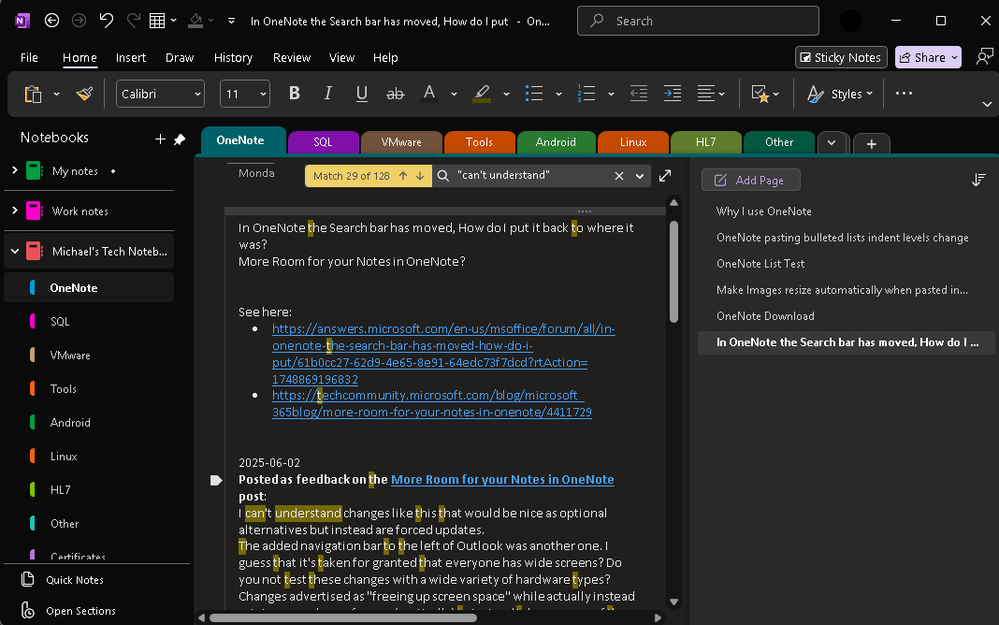Increase indent of paragraph
999x625 pixels.
(672, 94)
